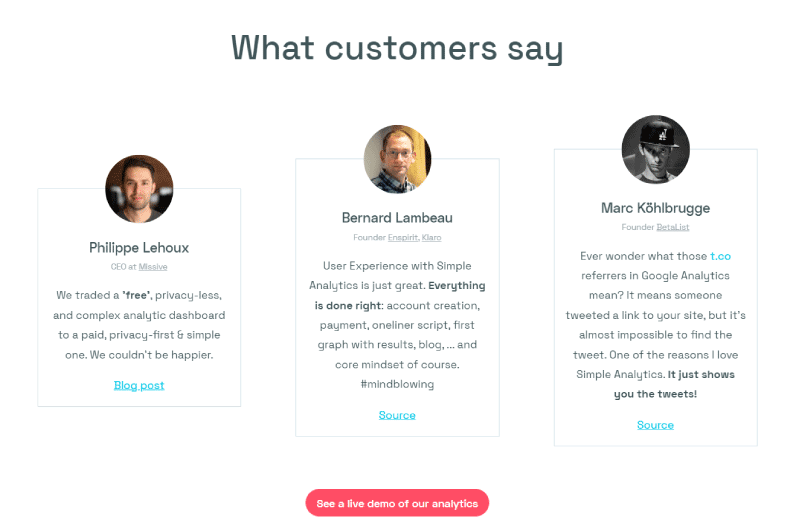Viewport: 800px width, 530px height.
Task: Visit the BetaList founder link
Action: tap(672, 227)
